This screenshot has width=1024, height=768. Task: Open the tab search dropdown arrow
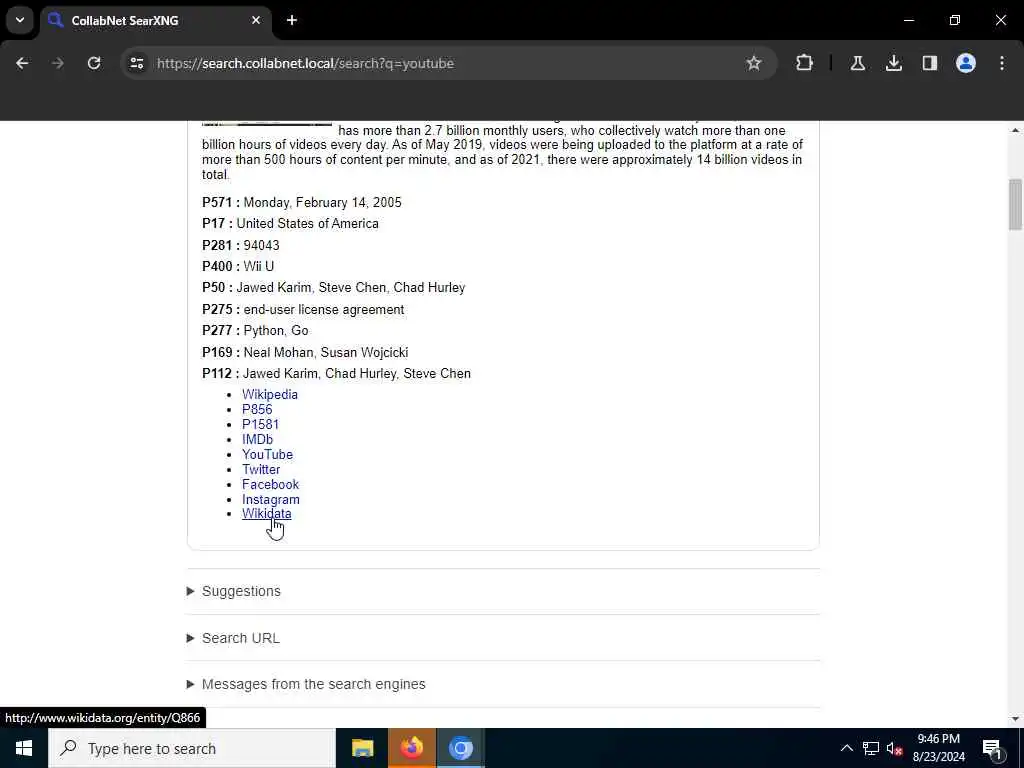tap(20, 20)
